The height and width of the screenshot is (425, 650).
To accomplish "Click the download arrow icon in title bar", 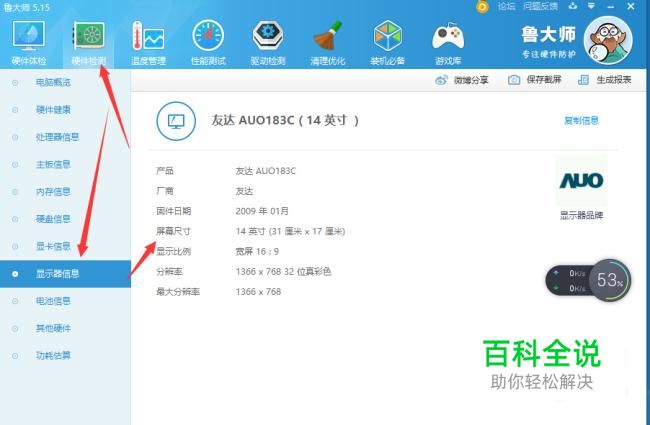I will click(573, 6).
